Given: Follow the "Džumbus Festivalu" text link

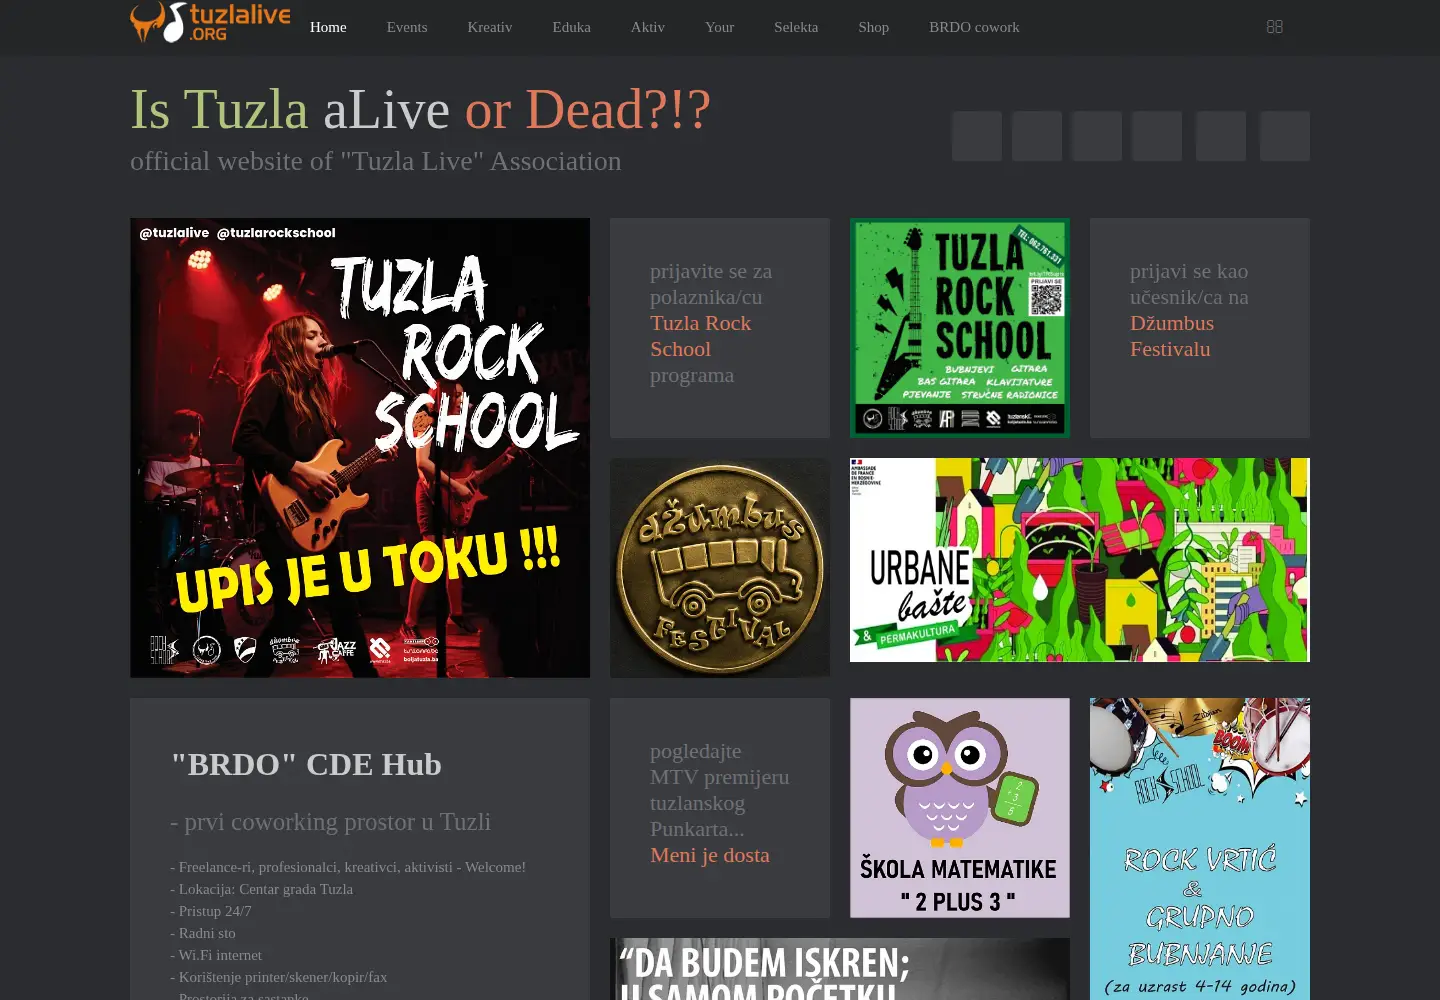Looking at the screenshot, I should pyautogui.click(x=1172, y=336).
